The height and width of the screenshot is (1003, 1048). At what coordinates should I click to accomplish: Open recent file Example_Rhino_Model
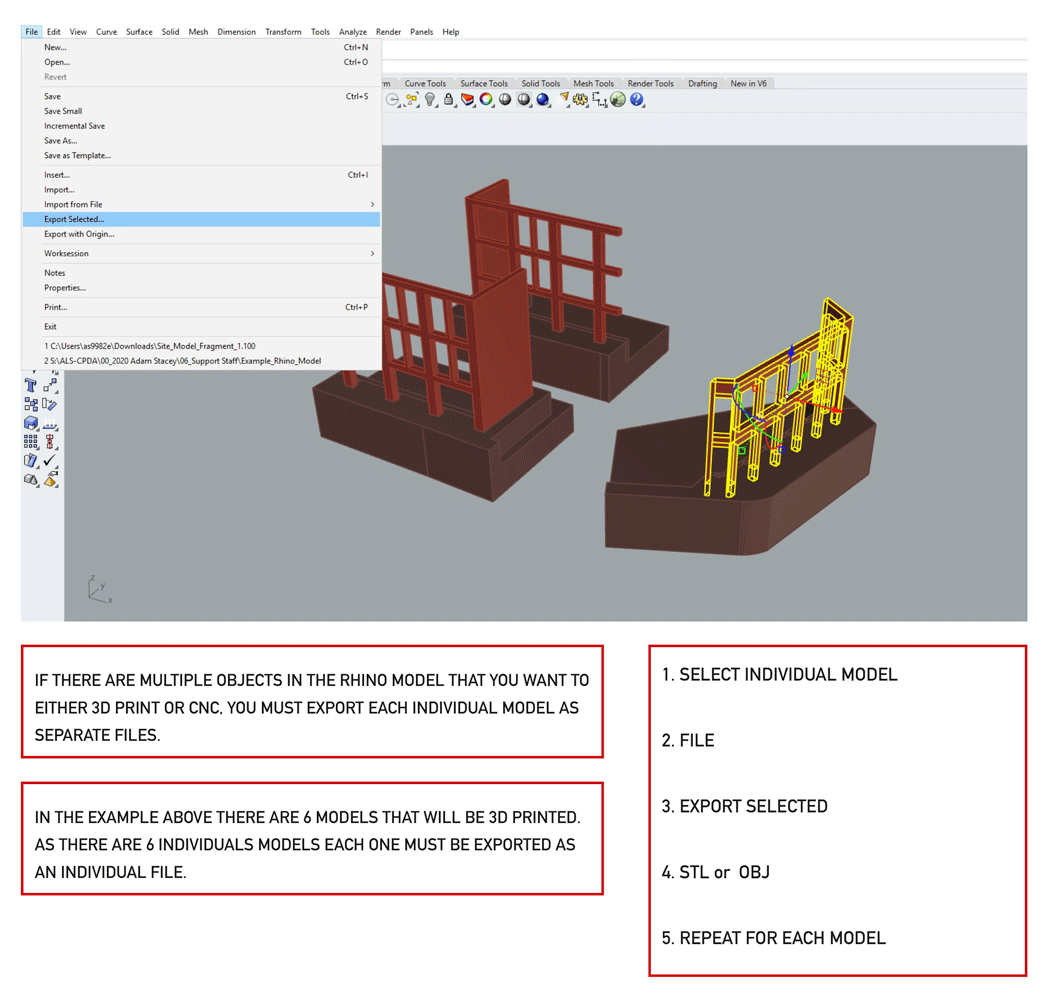pos(182,361)
